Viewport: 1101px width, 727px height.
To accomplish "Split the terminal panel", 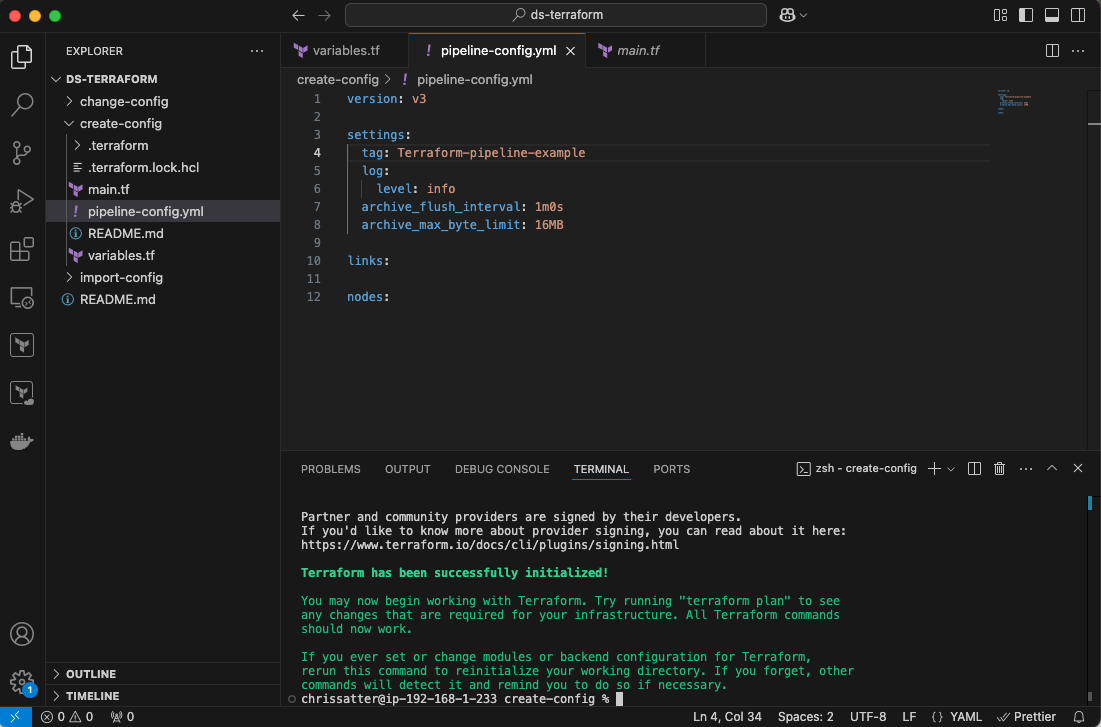I will 974,469.
